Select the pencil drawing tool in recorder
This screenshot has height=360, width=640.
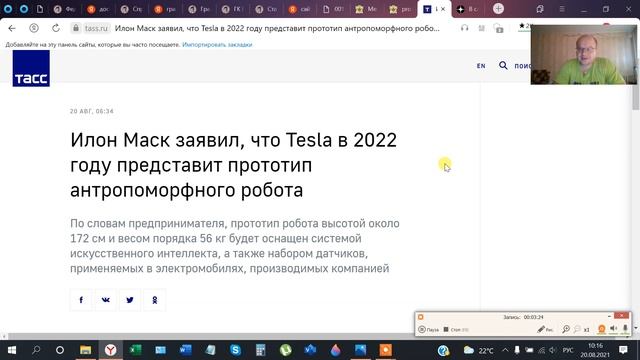click(545, 329)
